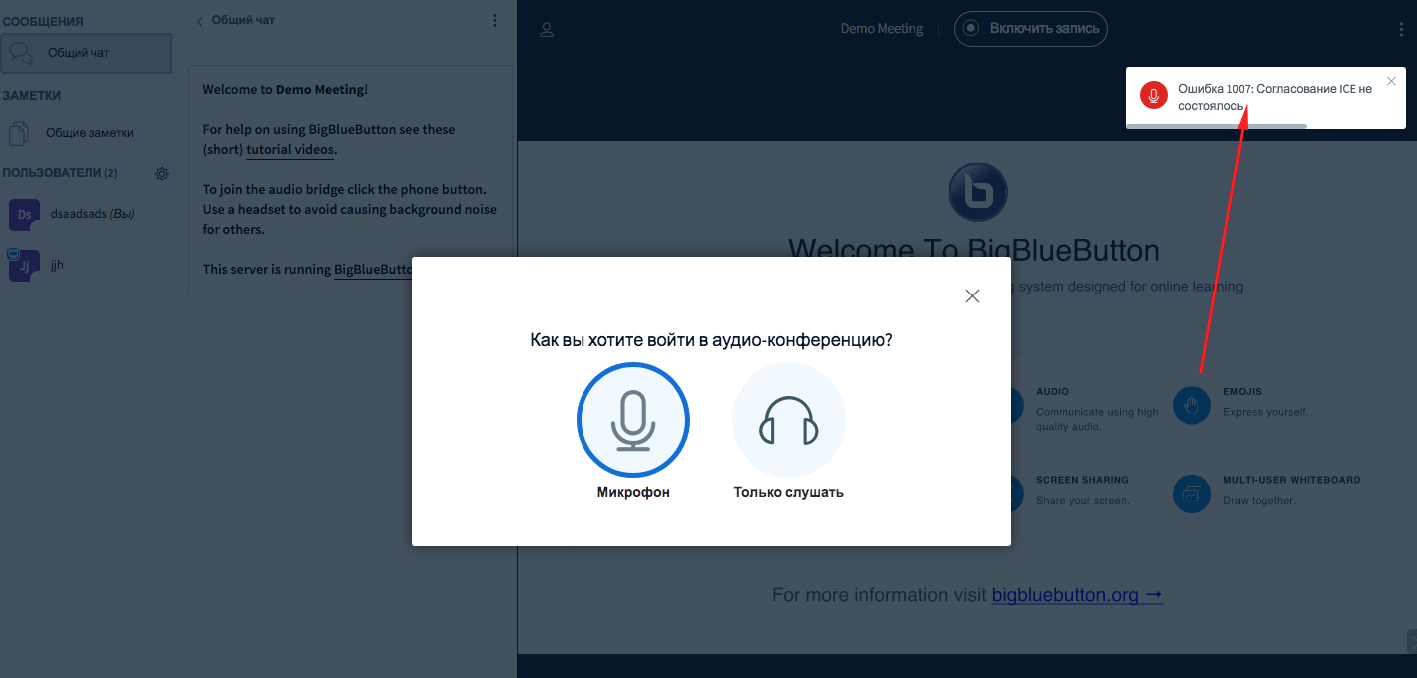Click the participant icon in meeting header

[547, 29]
